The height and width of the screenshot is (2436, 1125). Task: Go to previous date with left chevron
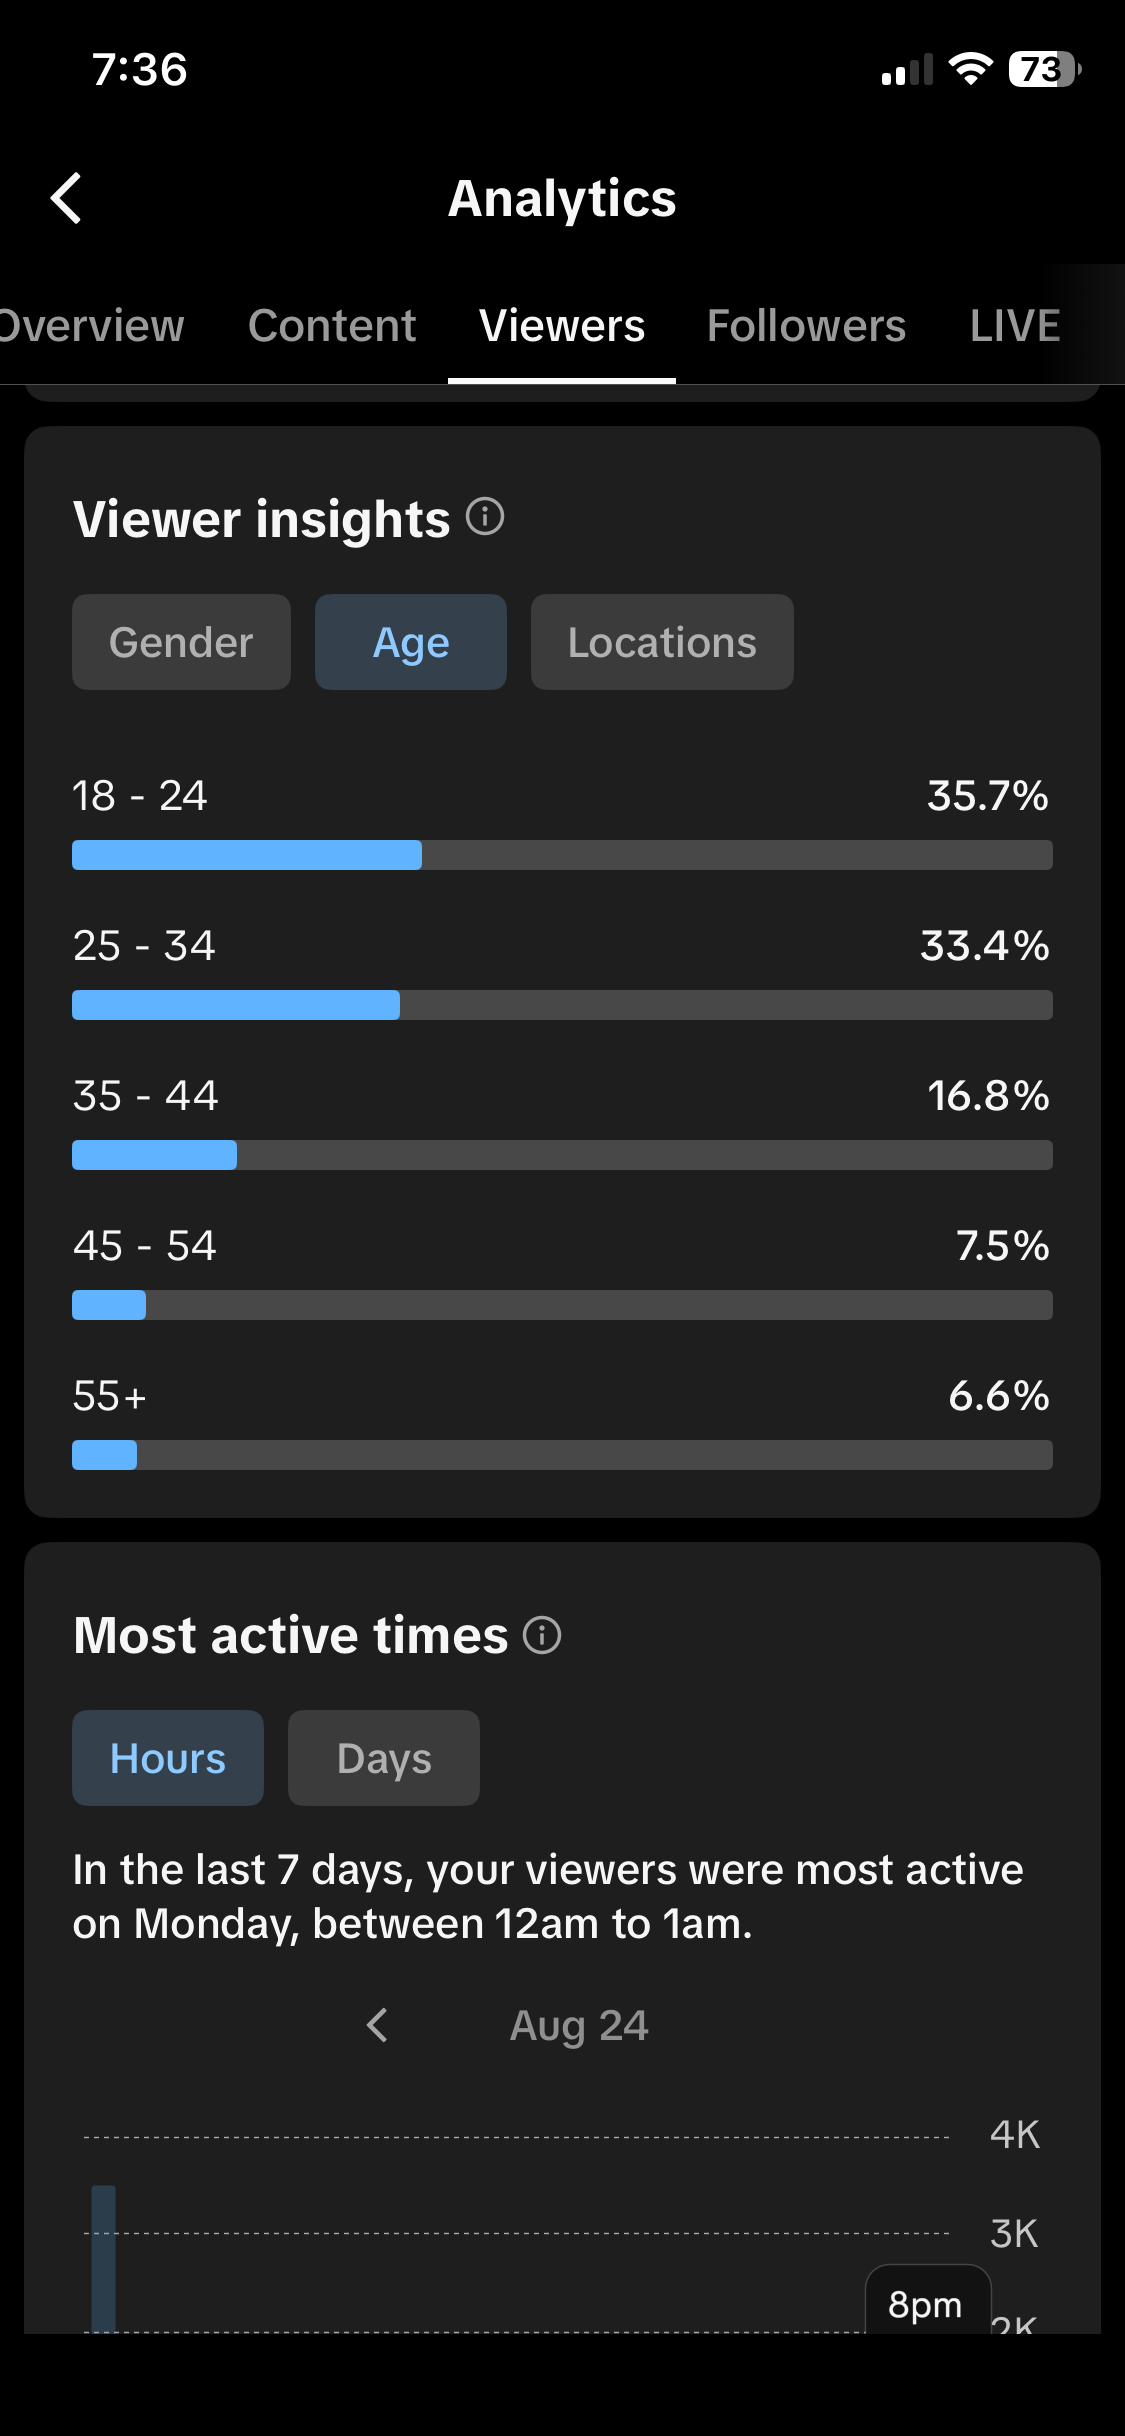(x=377, y=2025)
